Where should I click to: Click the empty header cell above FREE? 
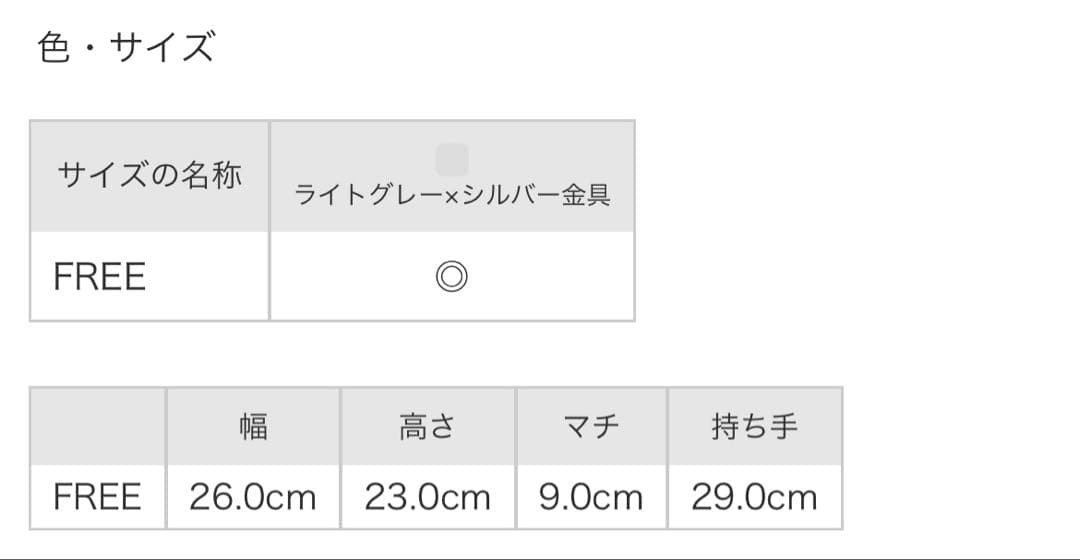pyautogui.click(x=98, y=427)
